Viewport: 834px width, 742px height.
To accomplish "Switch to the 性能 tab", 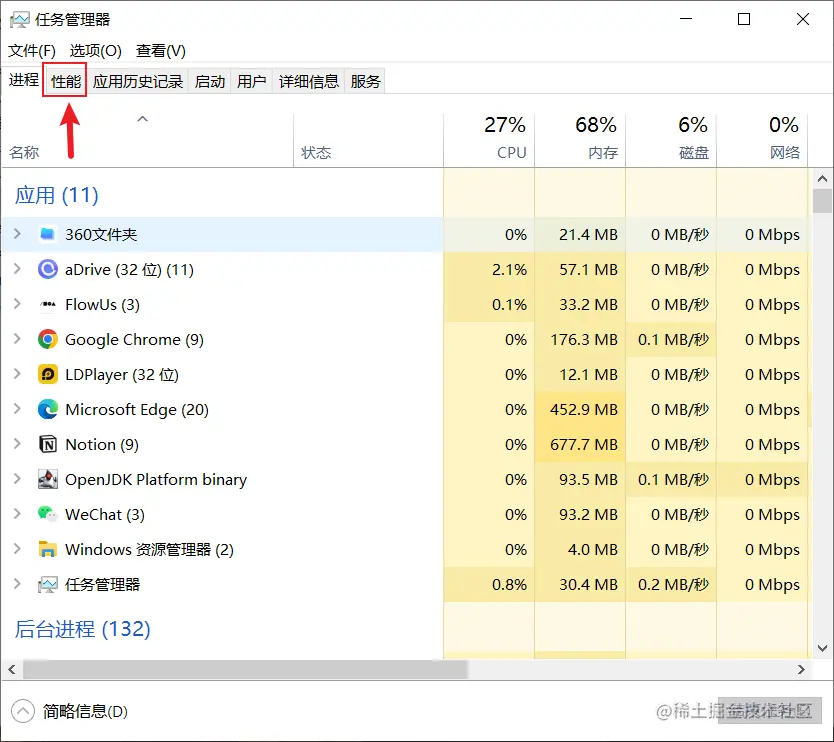I will (x=65, y=81).
